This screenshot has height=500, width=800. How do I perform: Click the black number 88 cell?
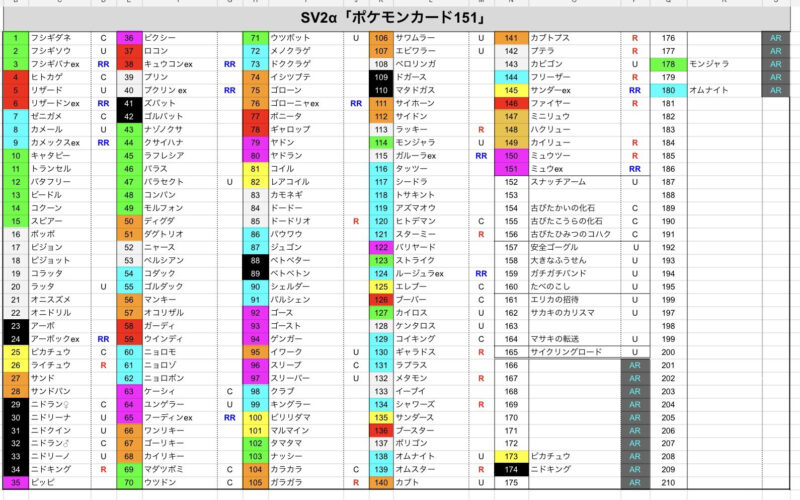(255, 260)
